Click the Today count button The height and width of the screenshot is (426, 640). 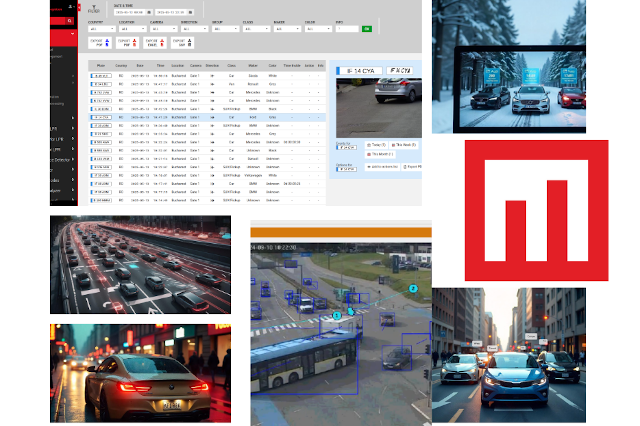376,145
